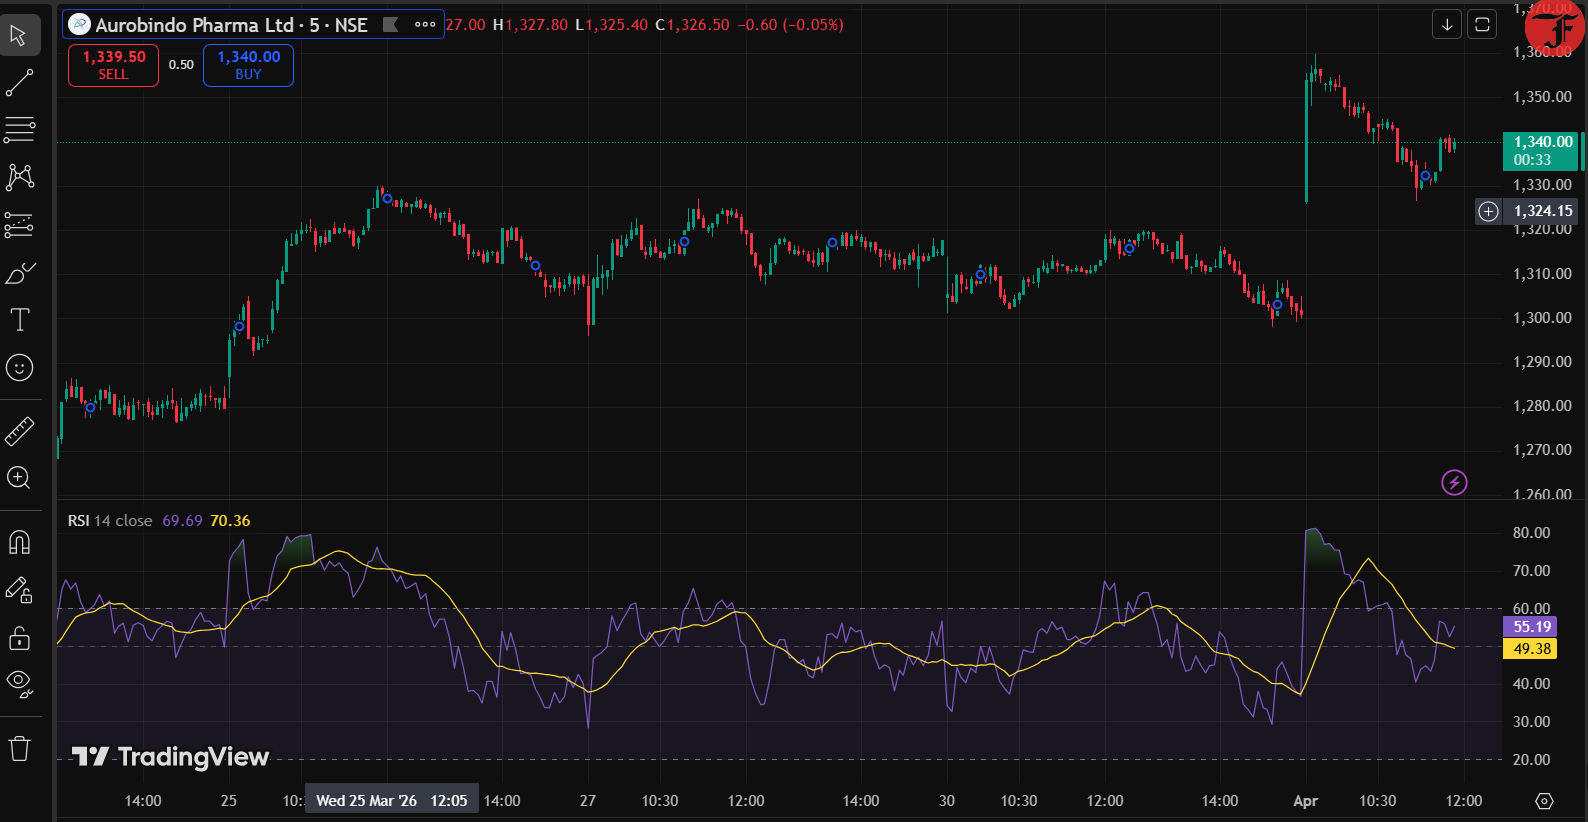Viewport: 1588px width, 822px height.
Task: Open the Fibonacci retracement tools
Action: click(x=19, y=130)
